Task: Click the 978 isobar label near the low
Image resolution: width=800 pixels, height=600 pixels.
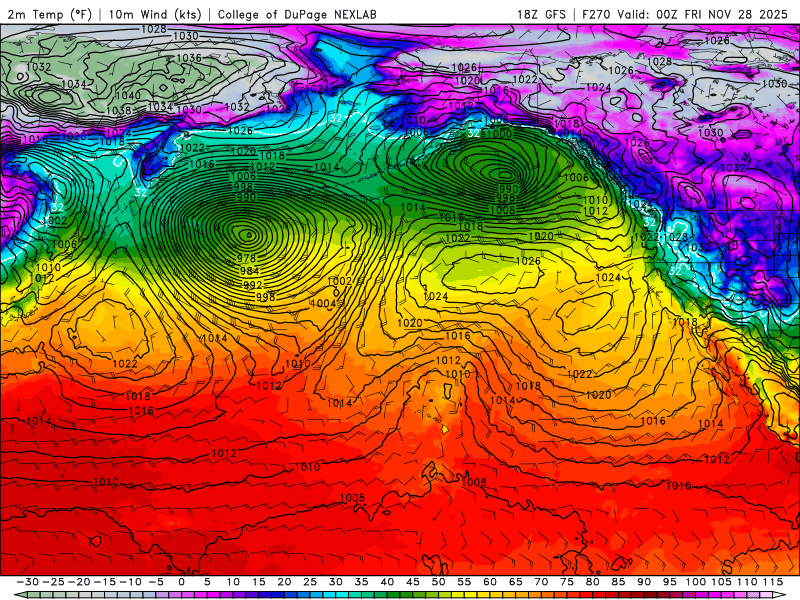Action: [x=246, y=258]
